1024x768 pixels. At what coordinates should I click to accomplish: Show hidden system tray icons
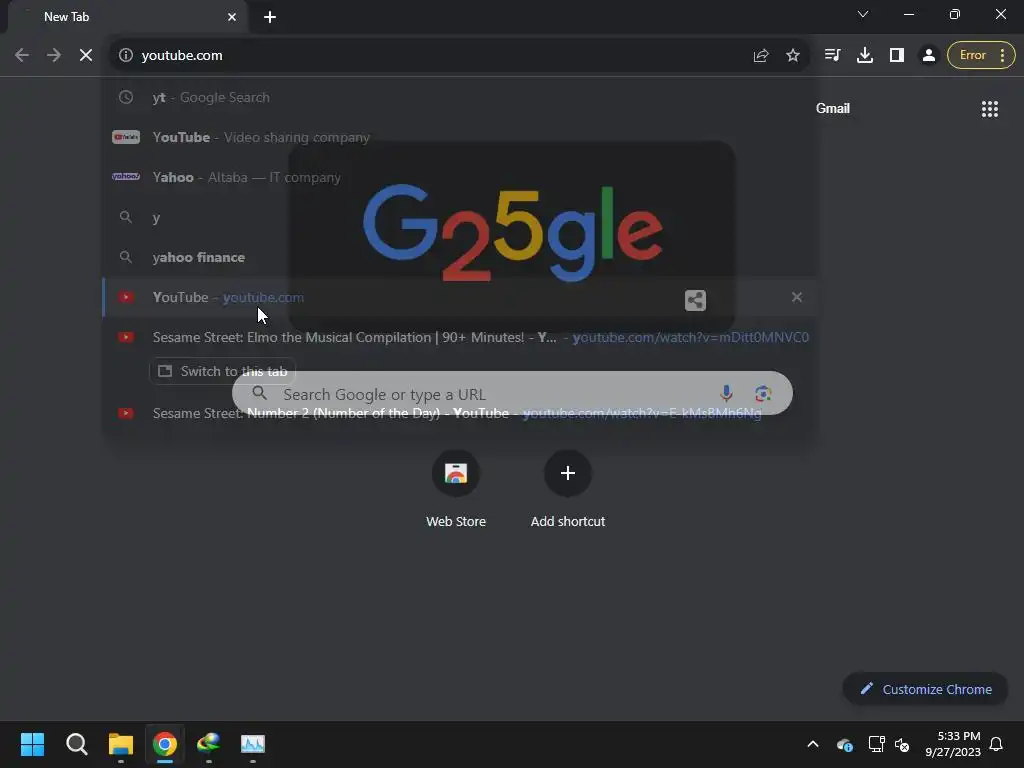pos(813,744)
